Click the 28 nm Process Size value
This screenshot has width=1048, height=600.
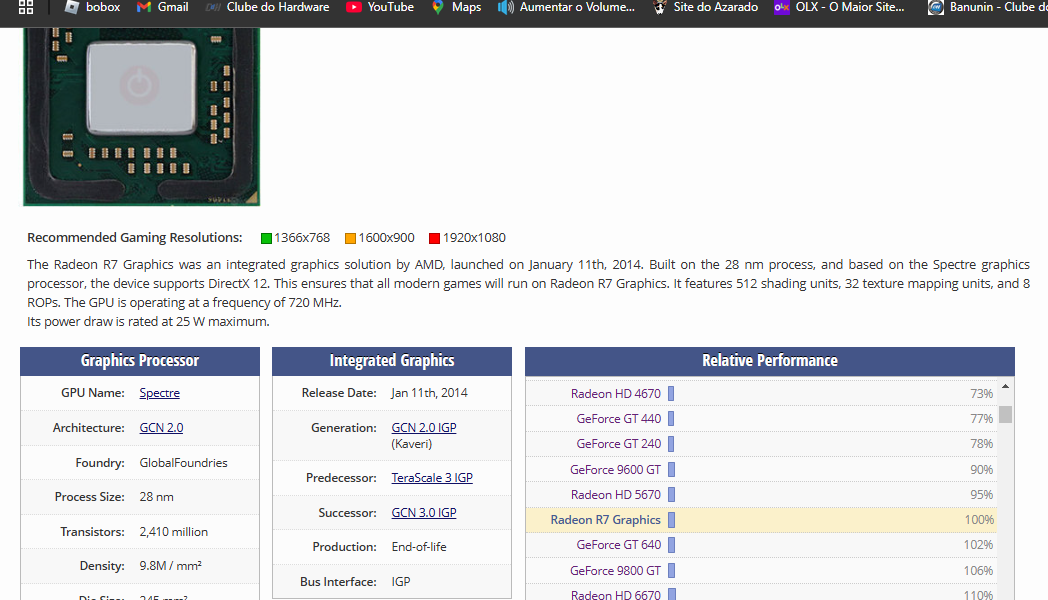coord(156,497)
